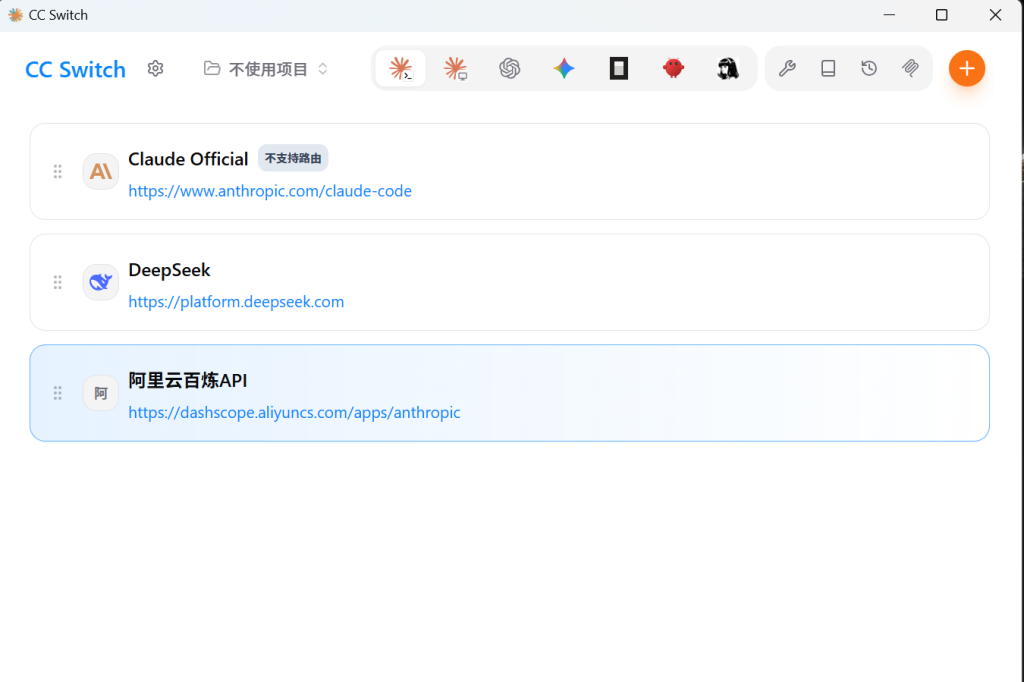The height and width of the screenshot is (682, 1024).
Task: Expand the 不使用项目 project dropdown
Action: click(x=266, y=69)
